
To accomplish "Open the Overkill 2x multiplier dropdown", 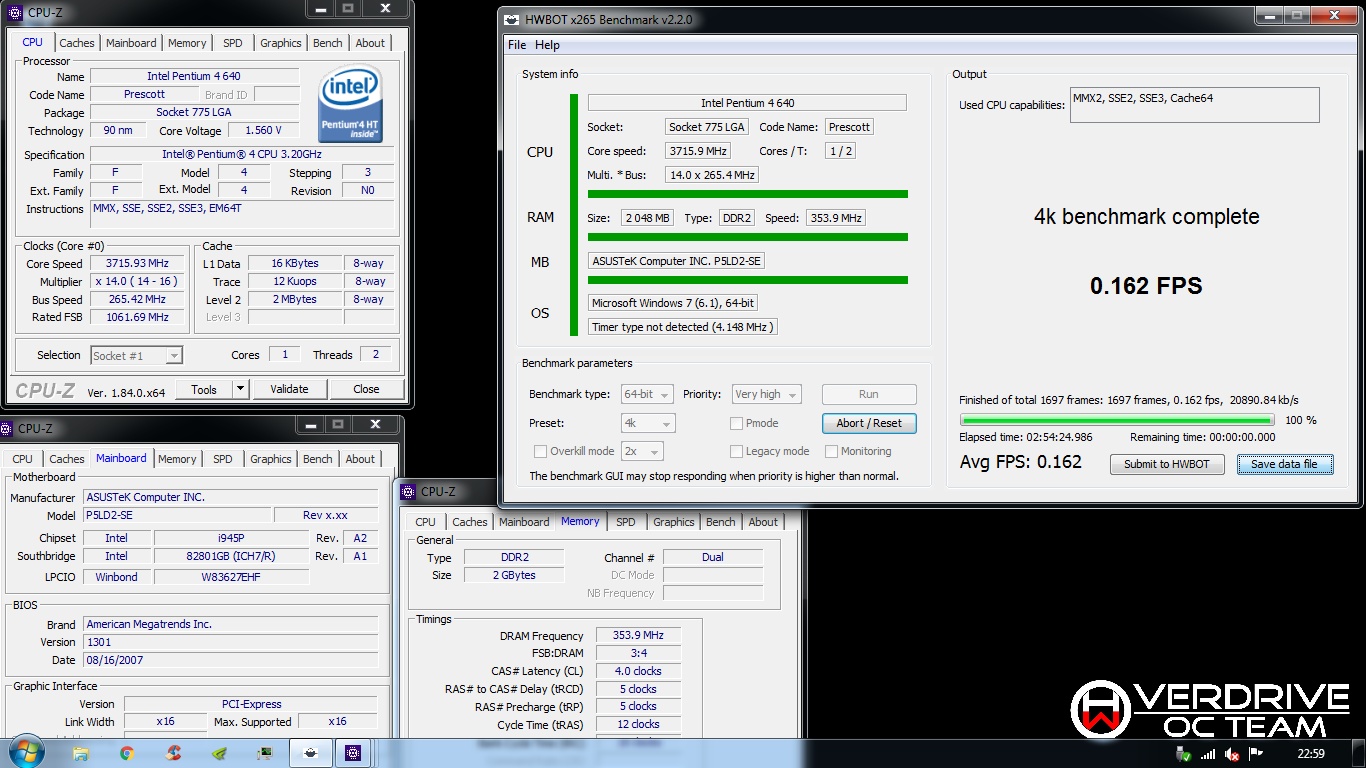I will (642, 451).
